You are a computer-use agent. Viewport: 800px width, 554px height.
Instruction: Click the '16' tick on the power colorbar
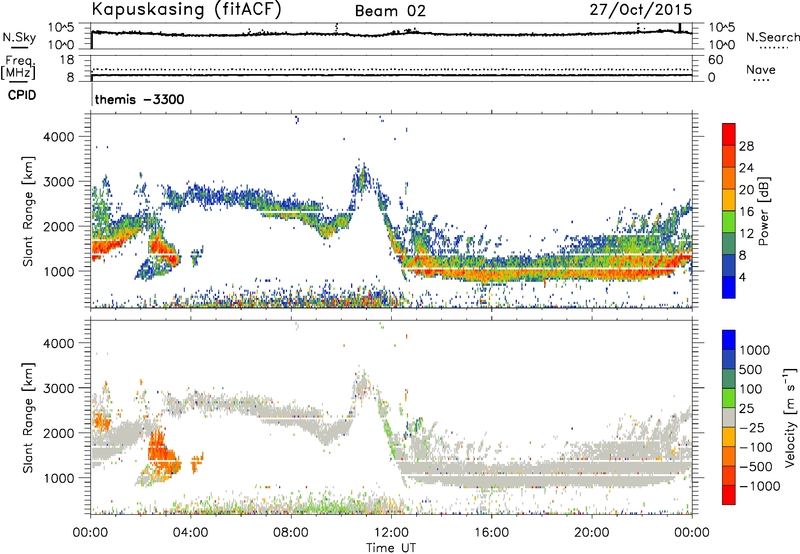[746, 212]
